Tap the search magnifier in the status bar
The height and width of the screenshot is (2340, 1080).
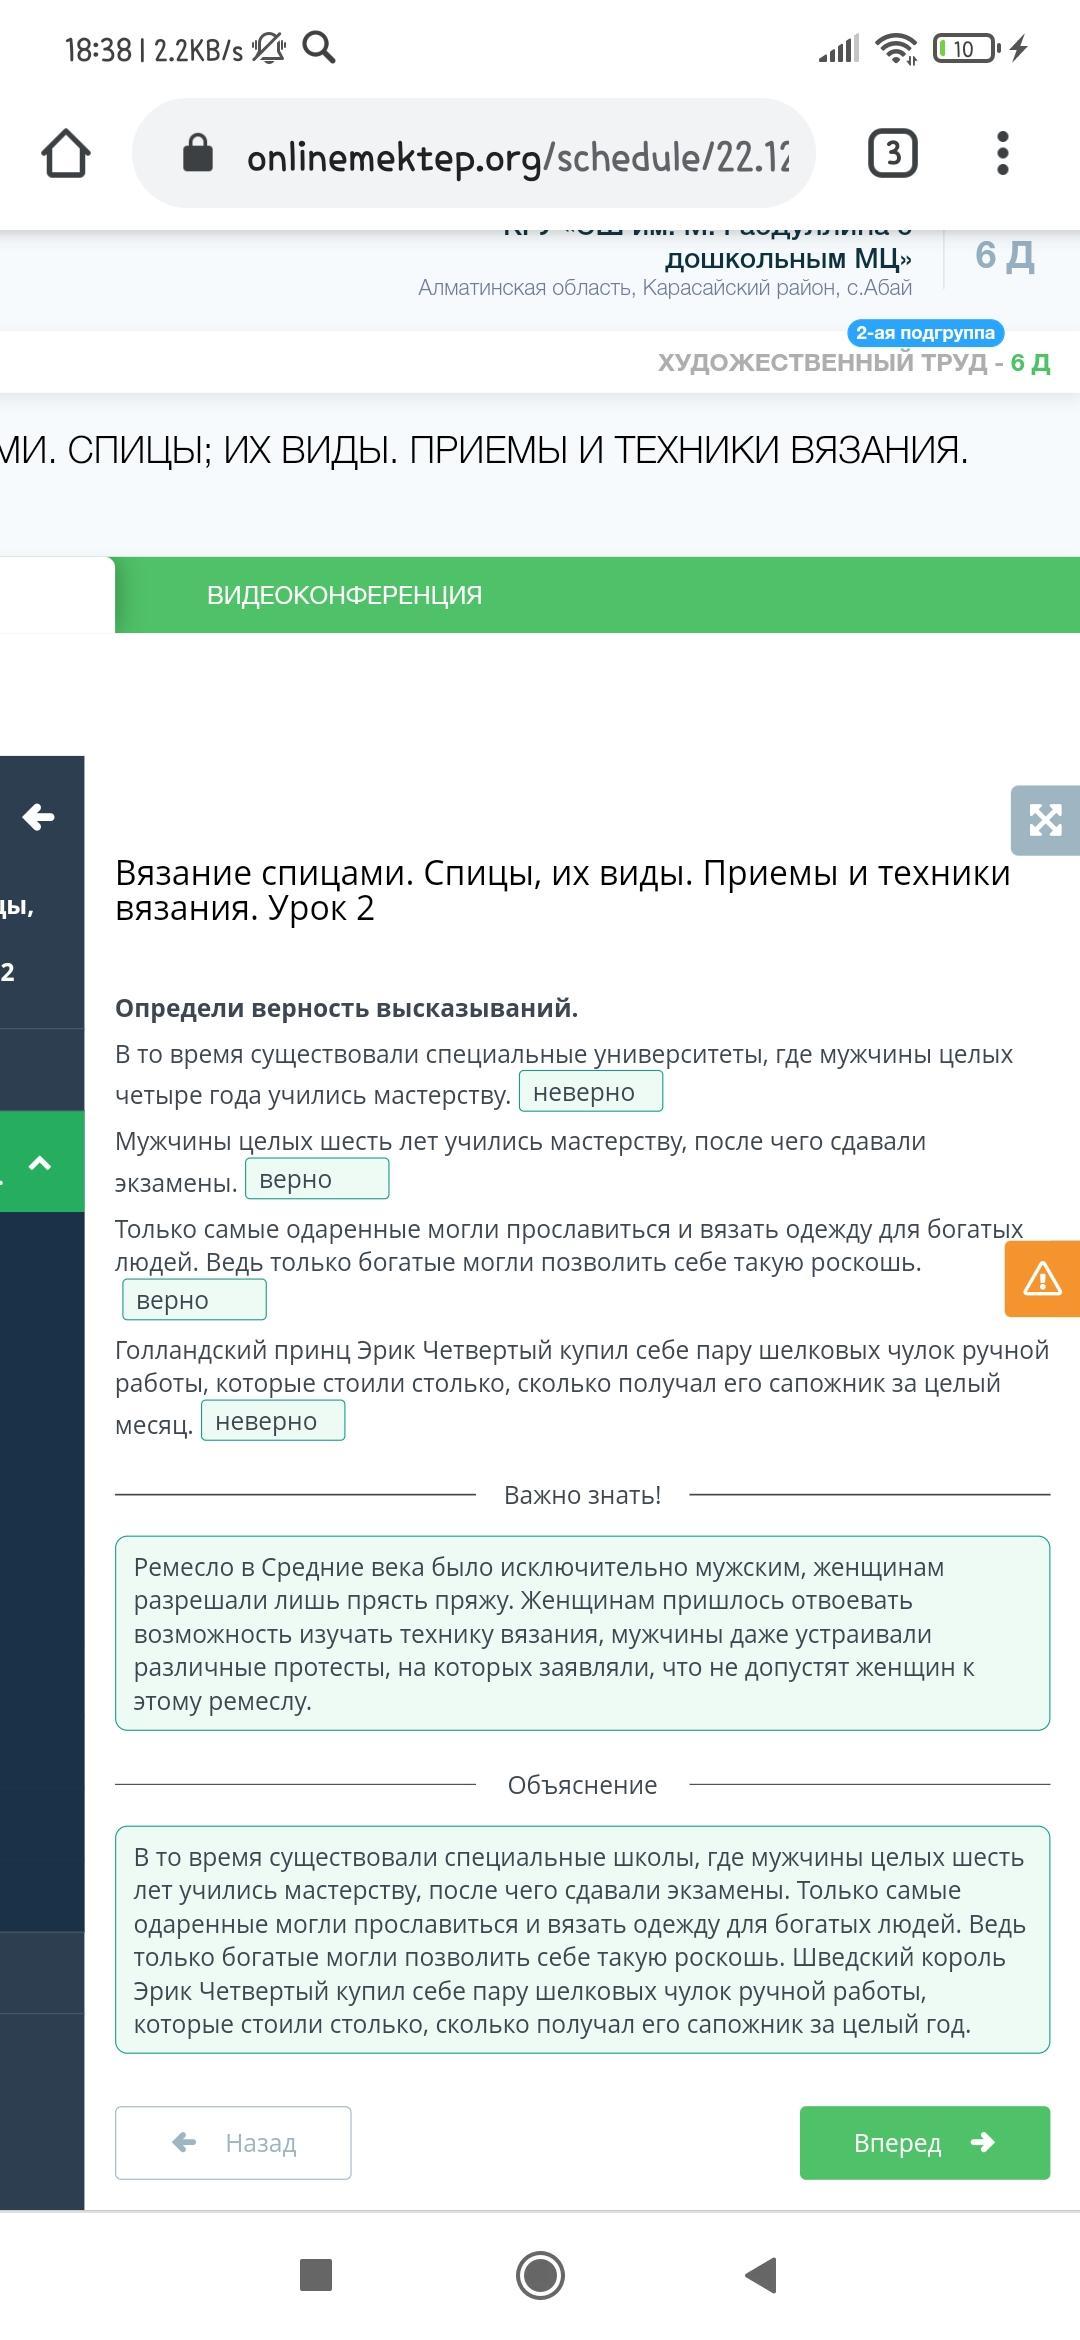pyautogui.click(x=319, y=47)
